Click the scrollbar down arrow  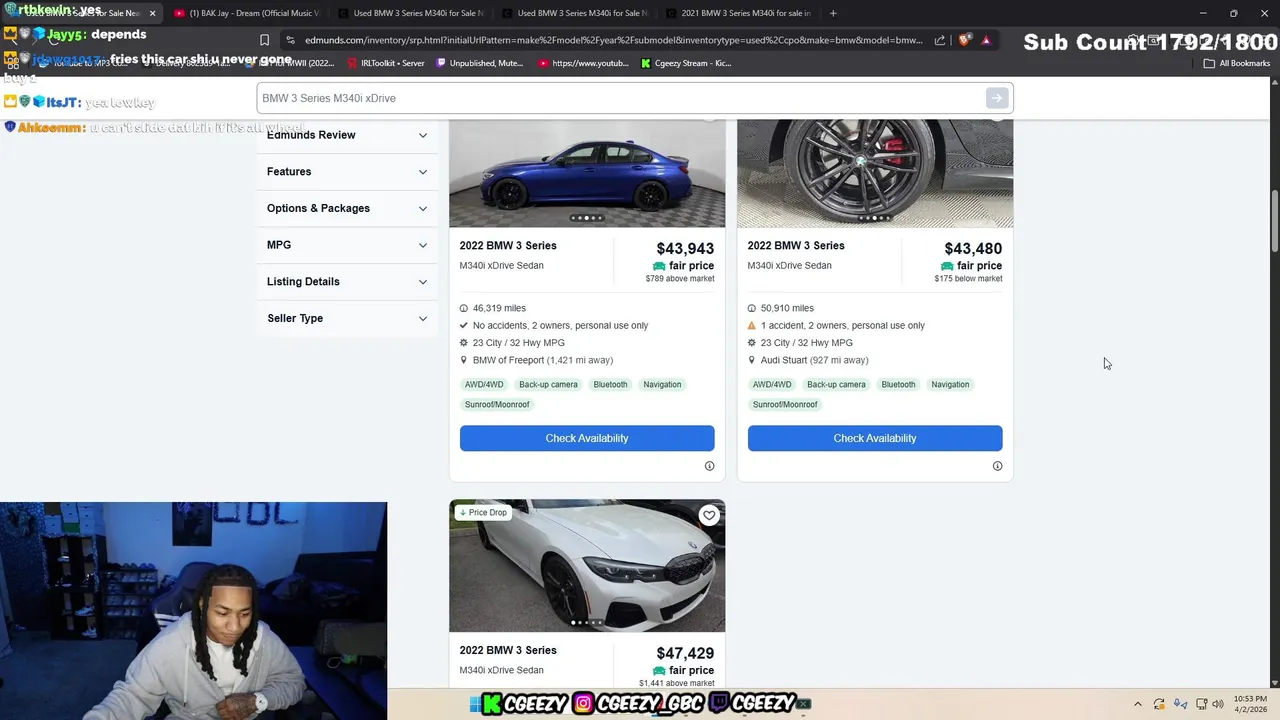(x=1274, y=683)
